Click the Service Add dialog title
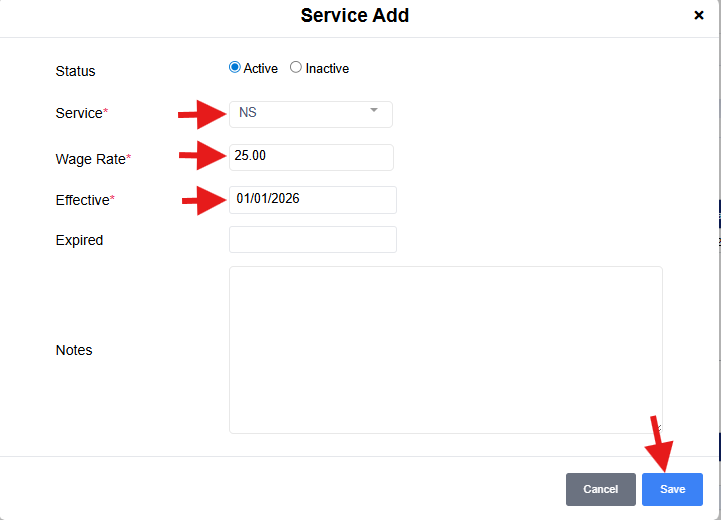This screenshot has height=520, width=721. [354, 15]
